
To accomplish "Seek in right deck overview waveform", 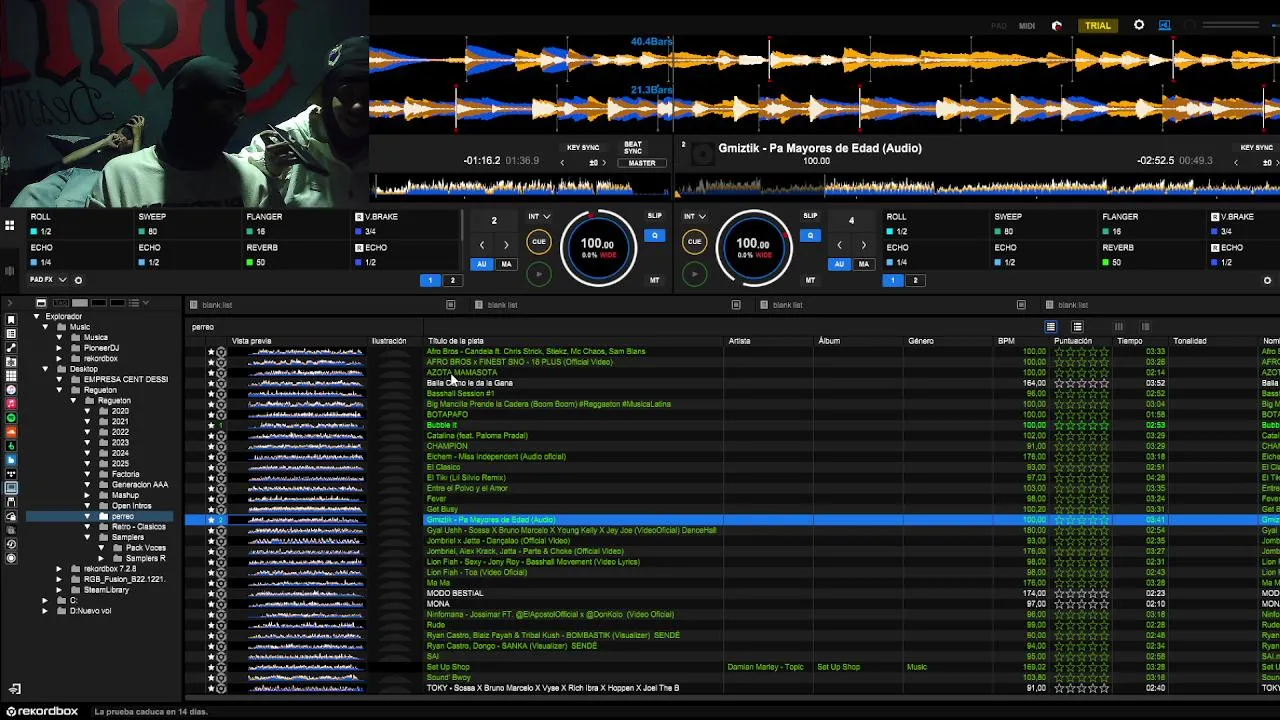I will pyautogui.click(x=978, y=187).
